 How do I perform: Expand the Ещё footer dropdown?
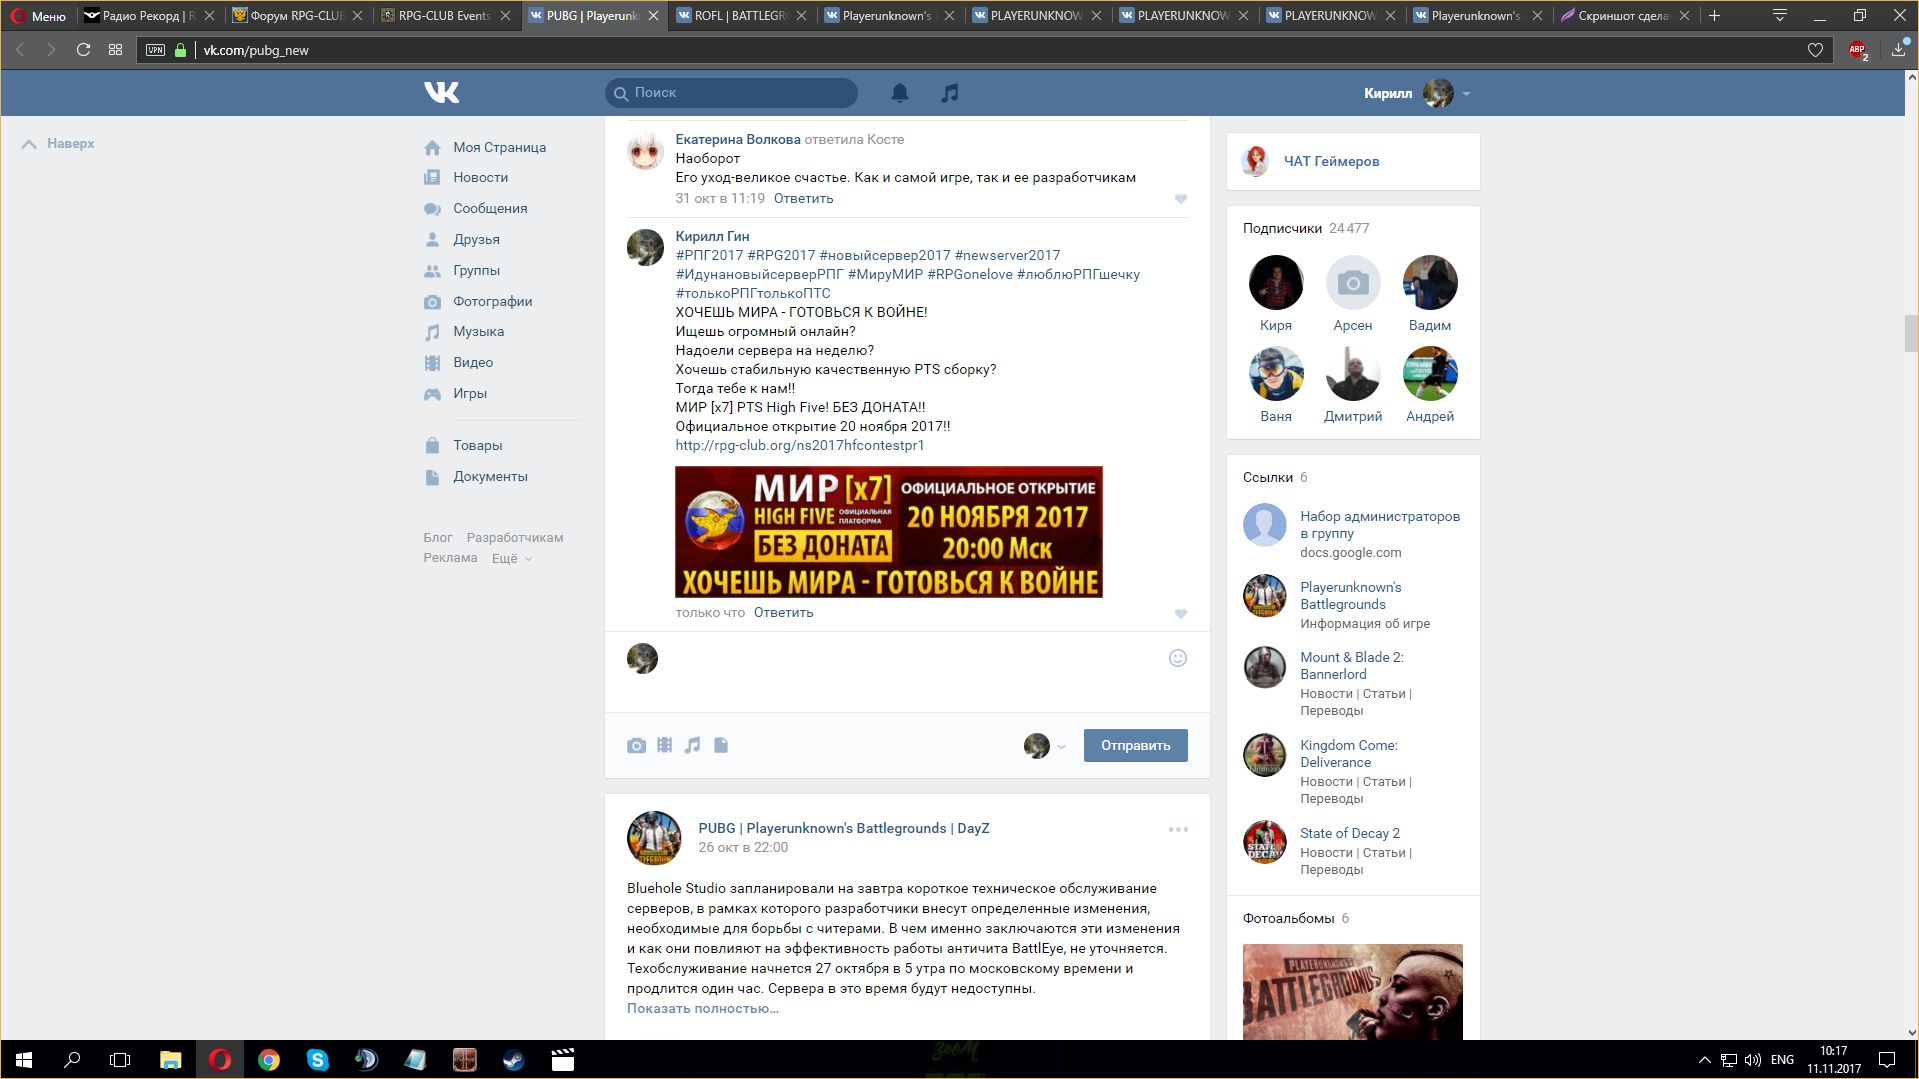coord(511,559)
